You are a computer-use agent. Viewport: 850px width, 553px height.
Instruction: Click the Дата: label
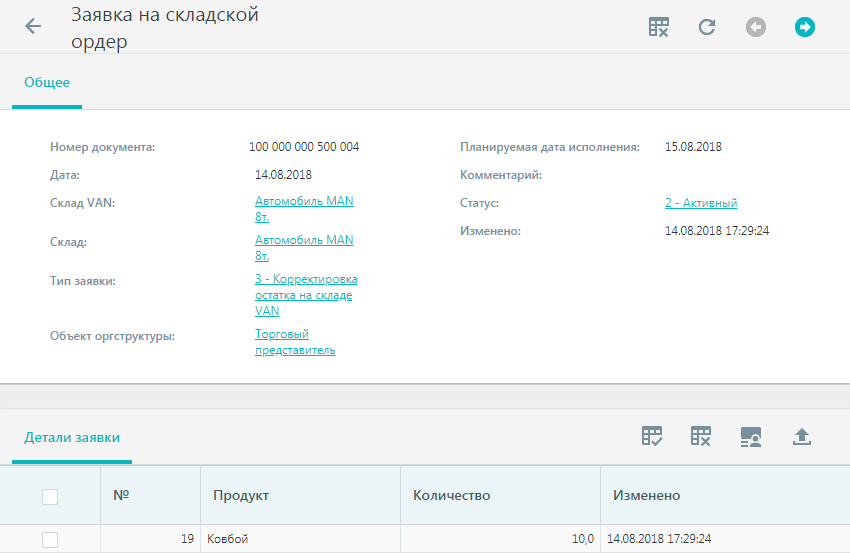click(x=65, y=175)
